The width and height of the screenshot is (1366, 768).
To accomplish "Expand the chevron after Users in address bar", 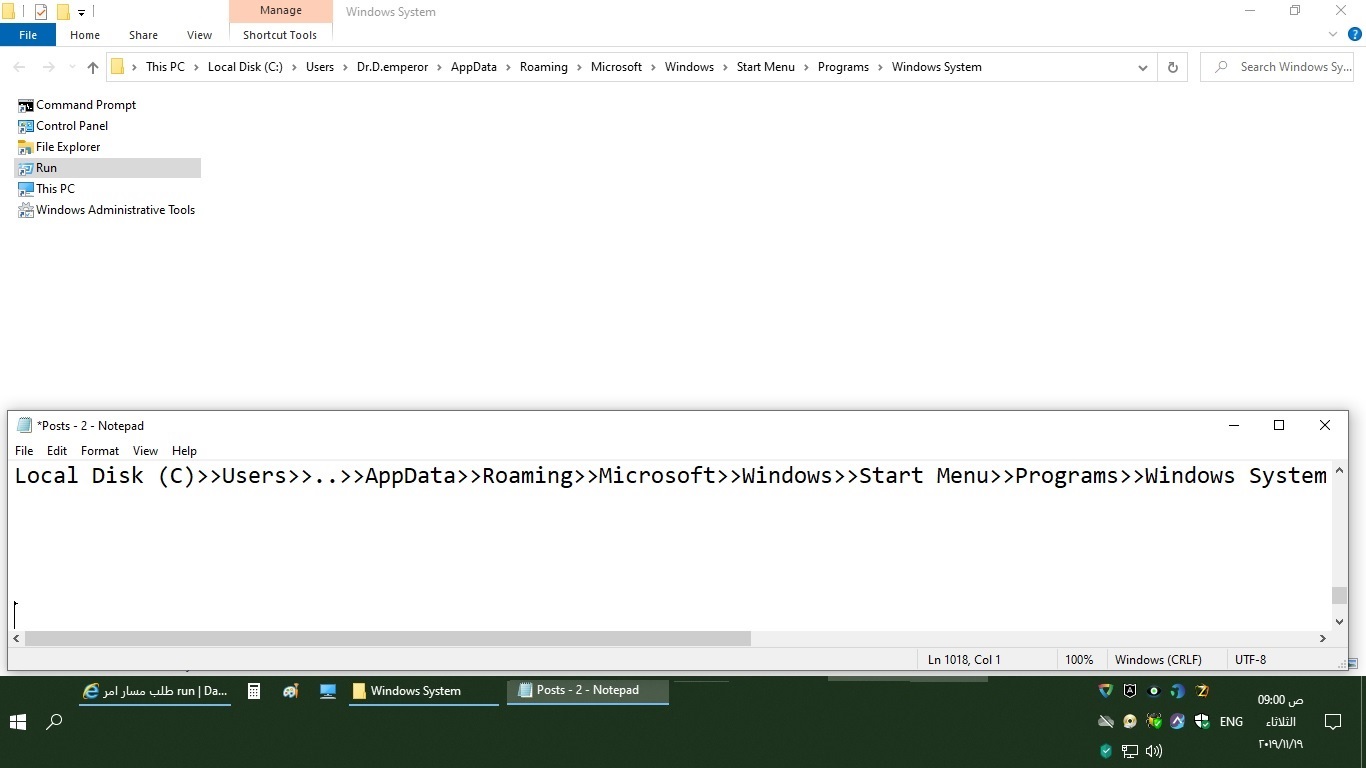I will (345, 67).
